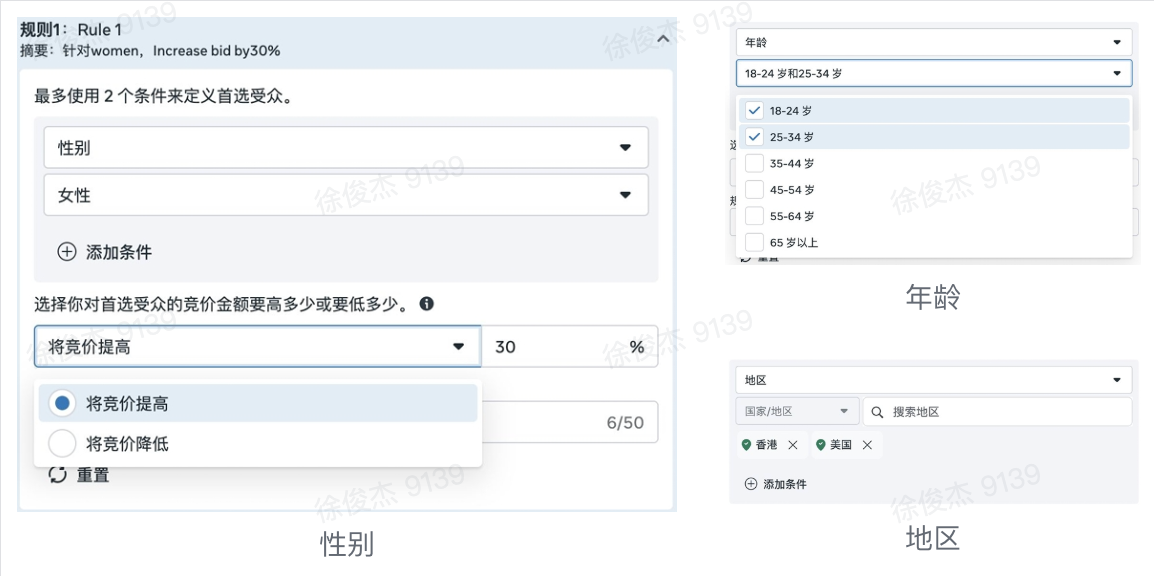The height and width of the screenshot is (576, 1154).
Task: Remove the 香港 region tag
Action: point(793,445)
